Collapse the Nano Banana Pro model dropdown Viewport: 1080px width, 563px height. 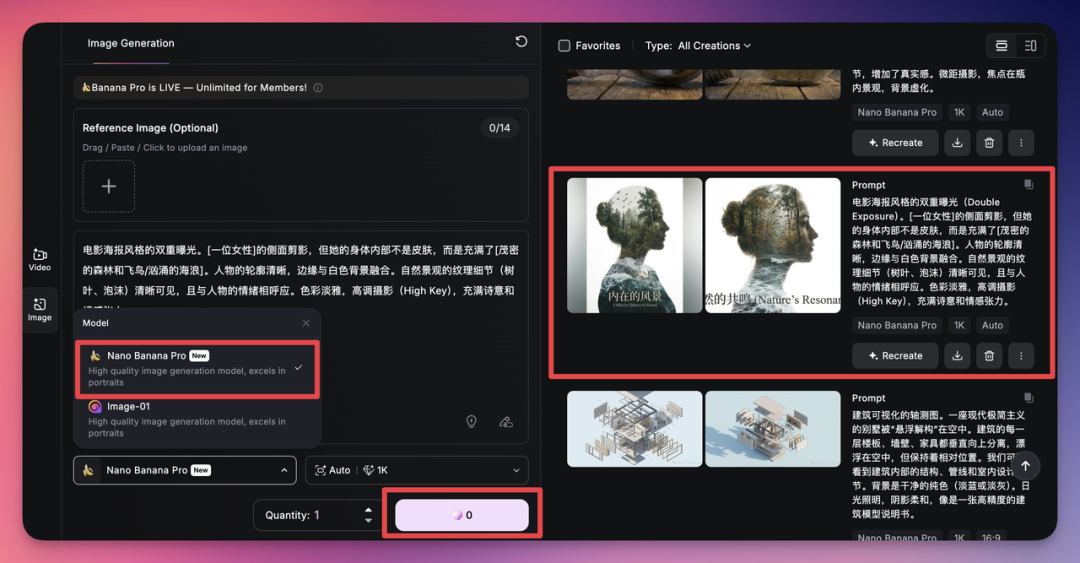[185, 470]
